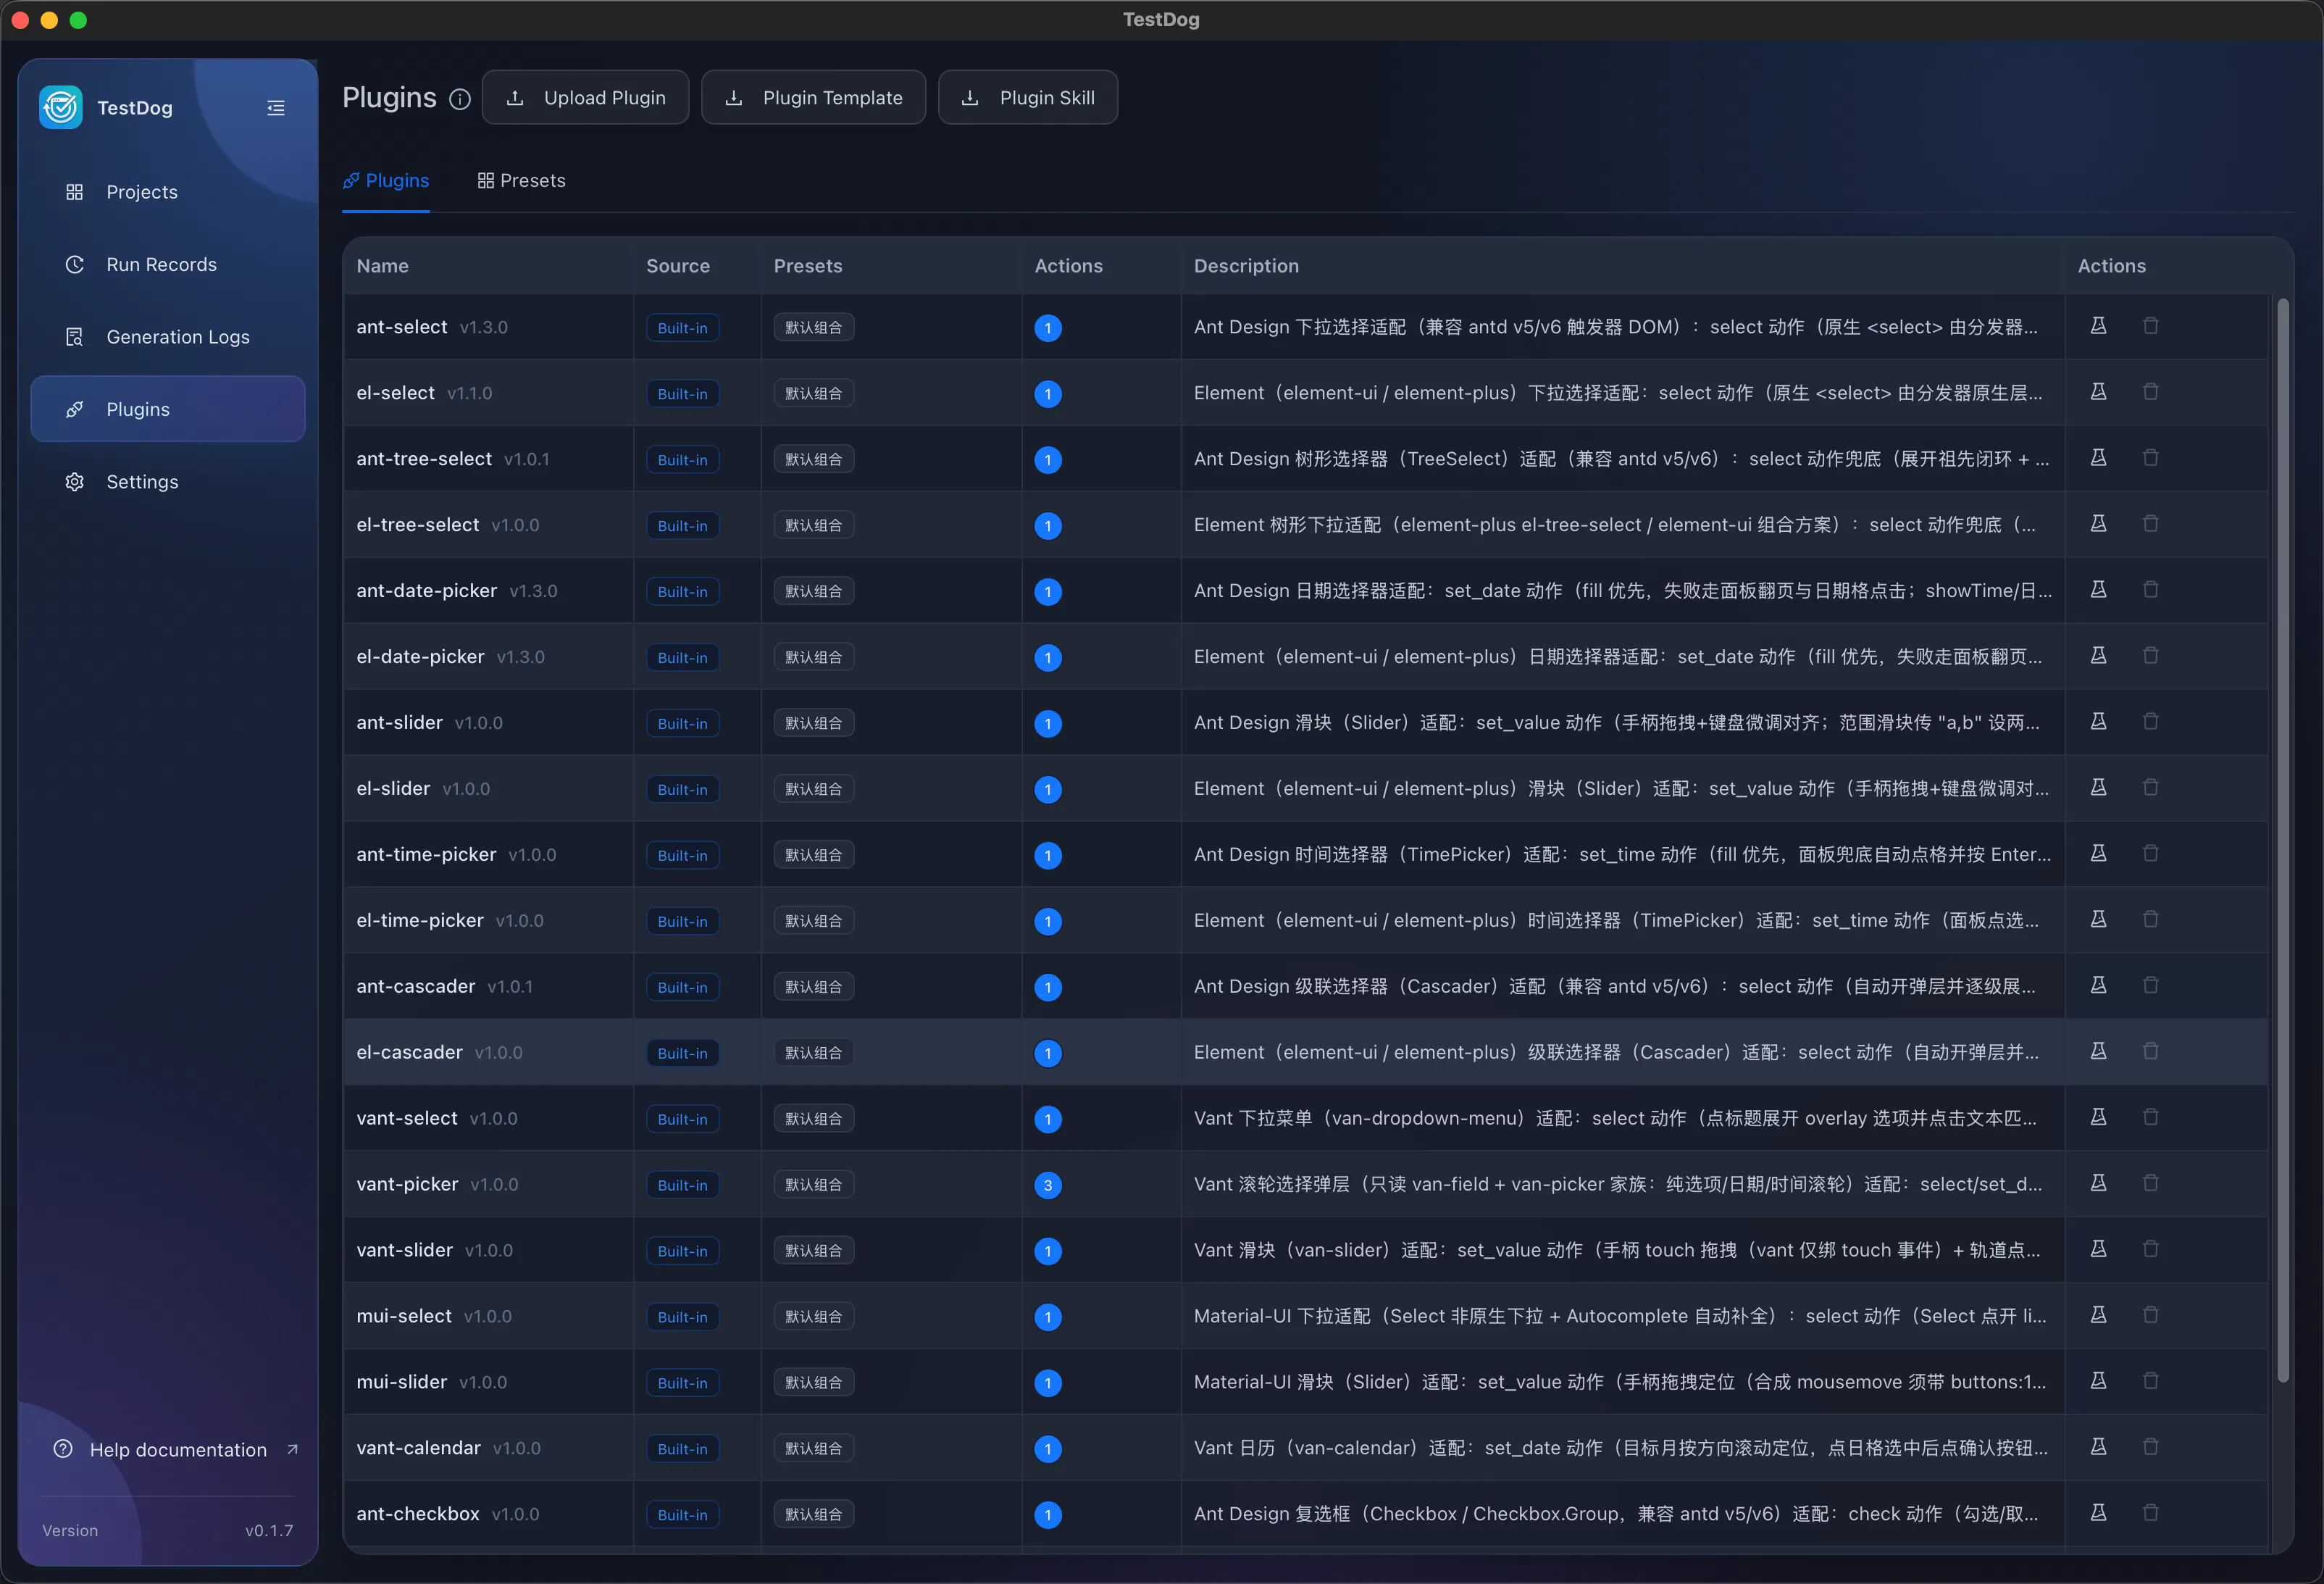2324x1584 pixels.
Task: Click trash icon in vant-picker row
Action: click(2150, 1183)
